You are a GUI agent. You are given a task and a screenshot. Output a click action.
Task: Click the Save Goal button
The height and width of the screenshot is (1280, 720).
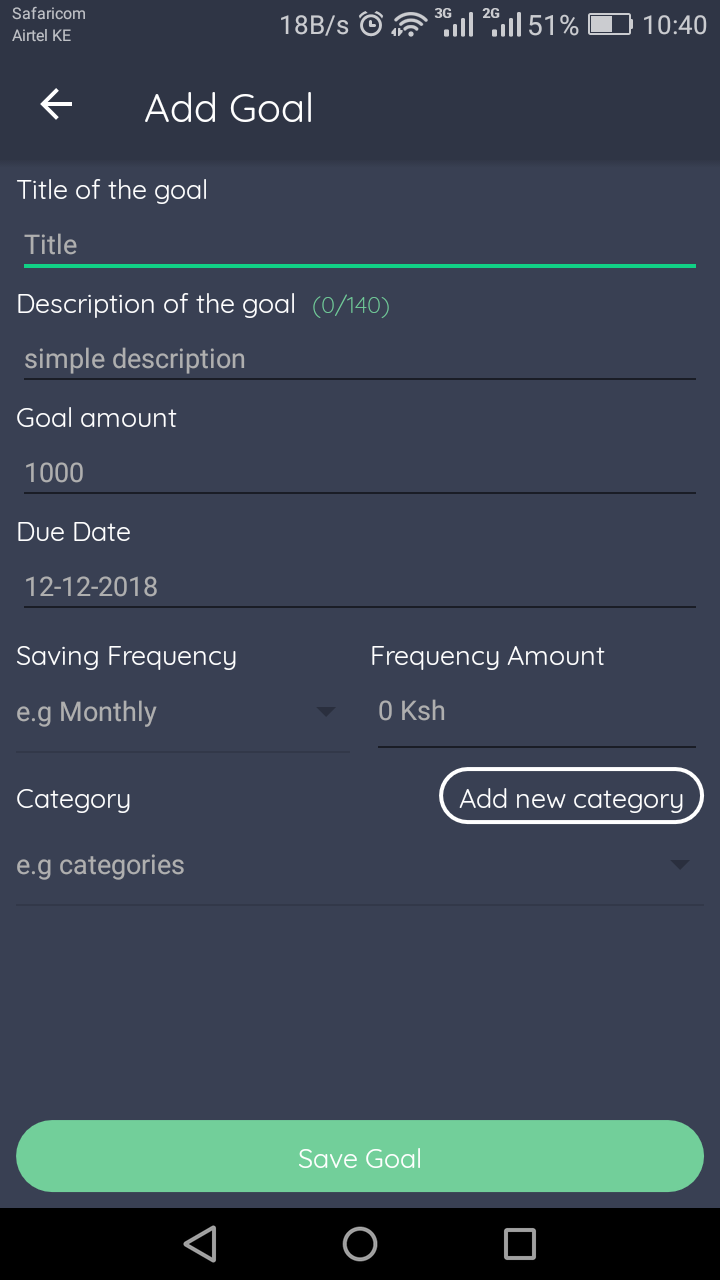click(x=360, y=1156)
